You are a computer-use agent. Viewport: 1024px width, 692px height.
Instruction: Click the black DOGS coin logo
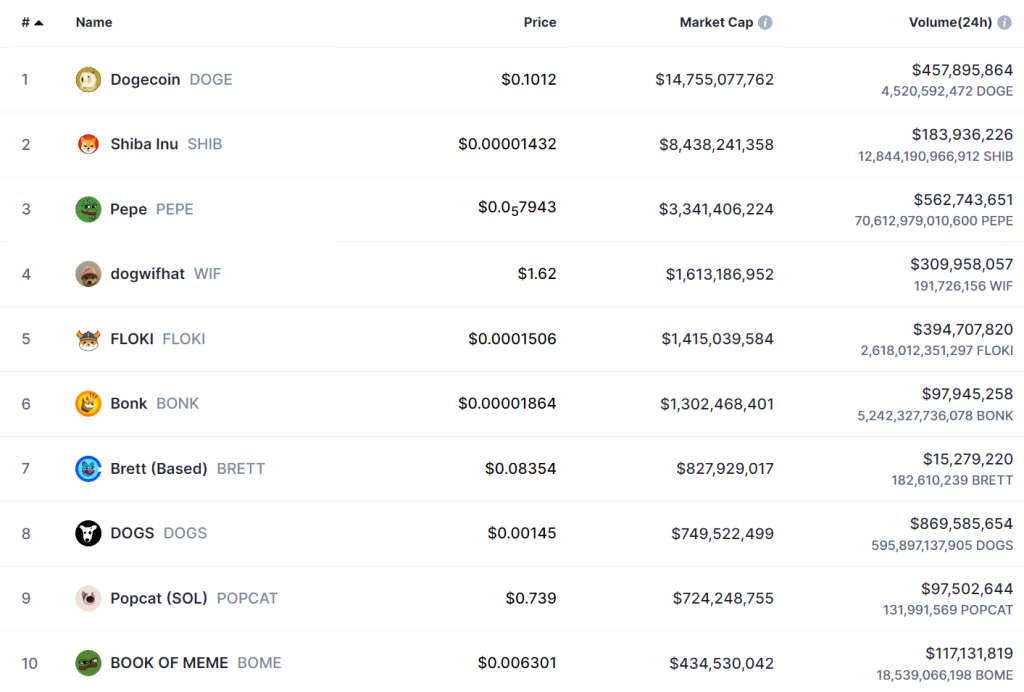(88, 533)
